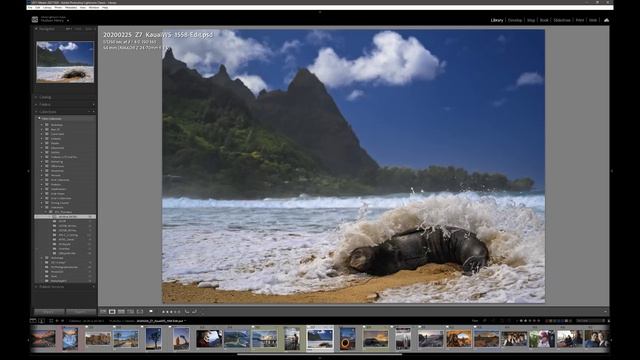Toggle the filmstrip filter switch
This screenshot has height=360, width=640.
coord(609,321)
